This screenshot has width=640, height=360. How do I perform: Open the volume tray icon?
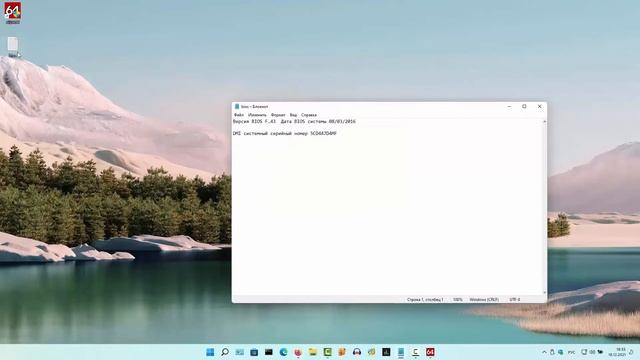[592, 352]
